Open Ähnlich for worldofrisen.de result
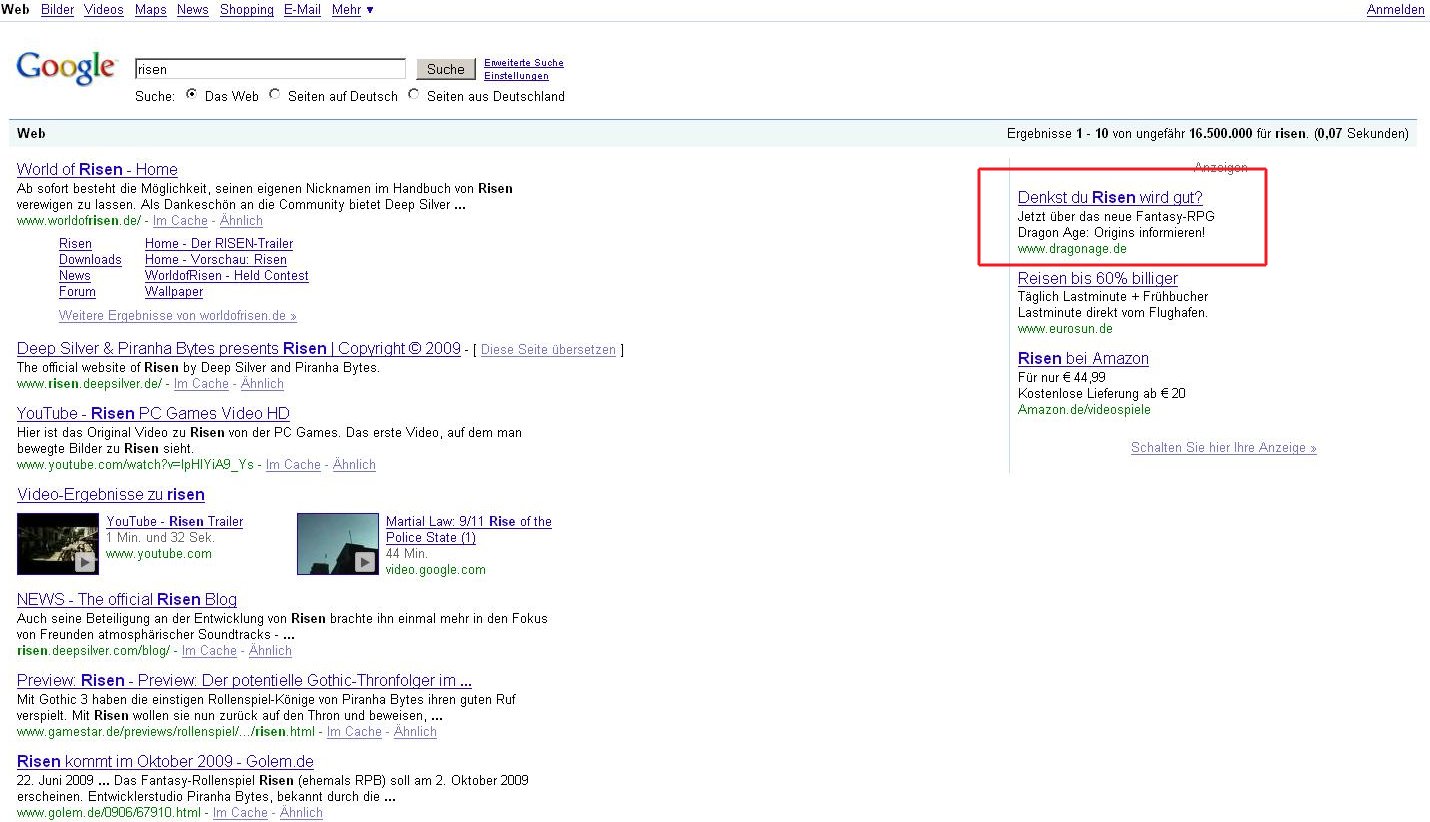 [241, 221]
